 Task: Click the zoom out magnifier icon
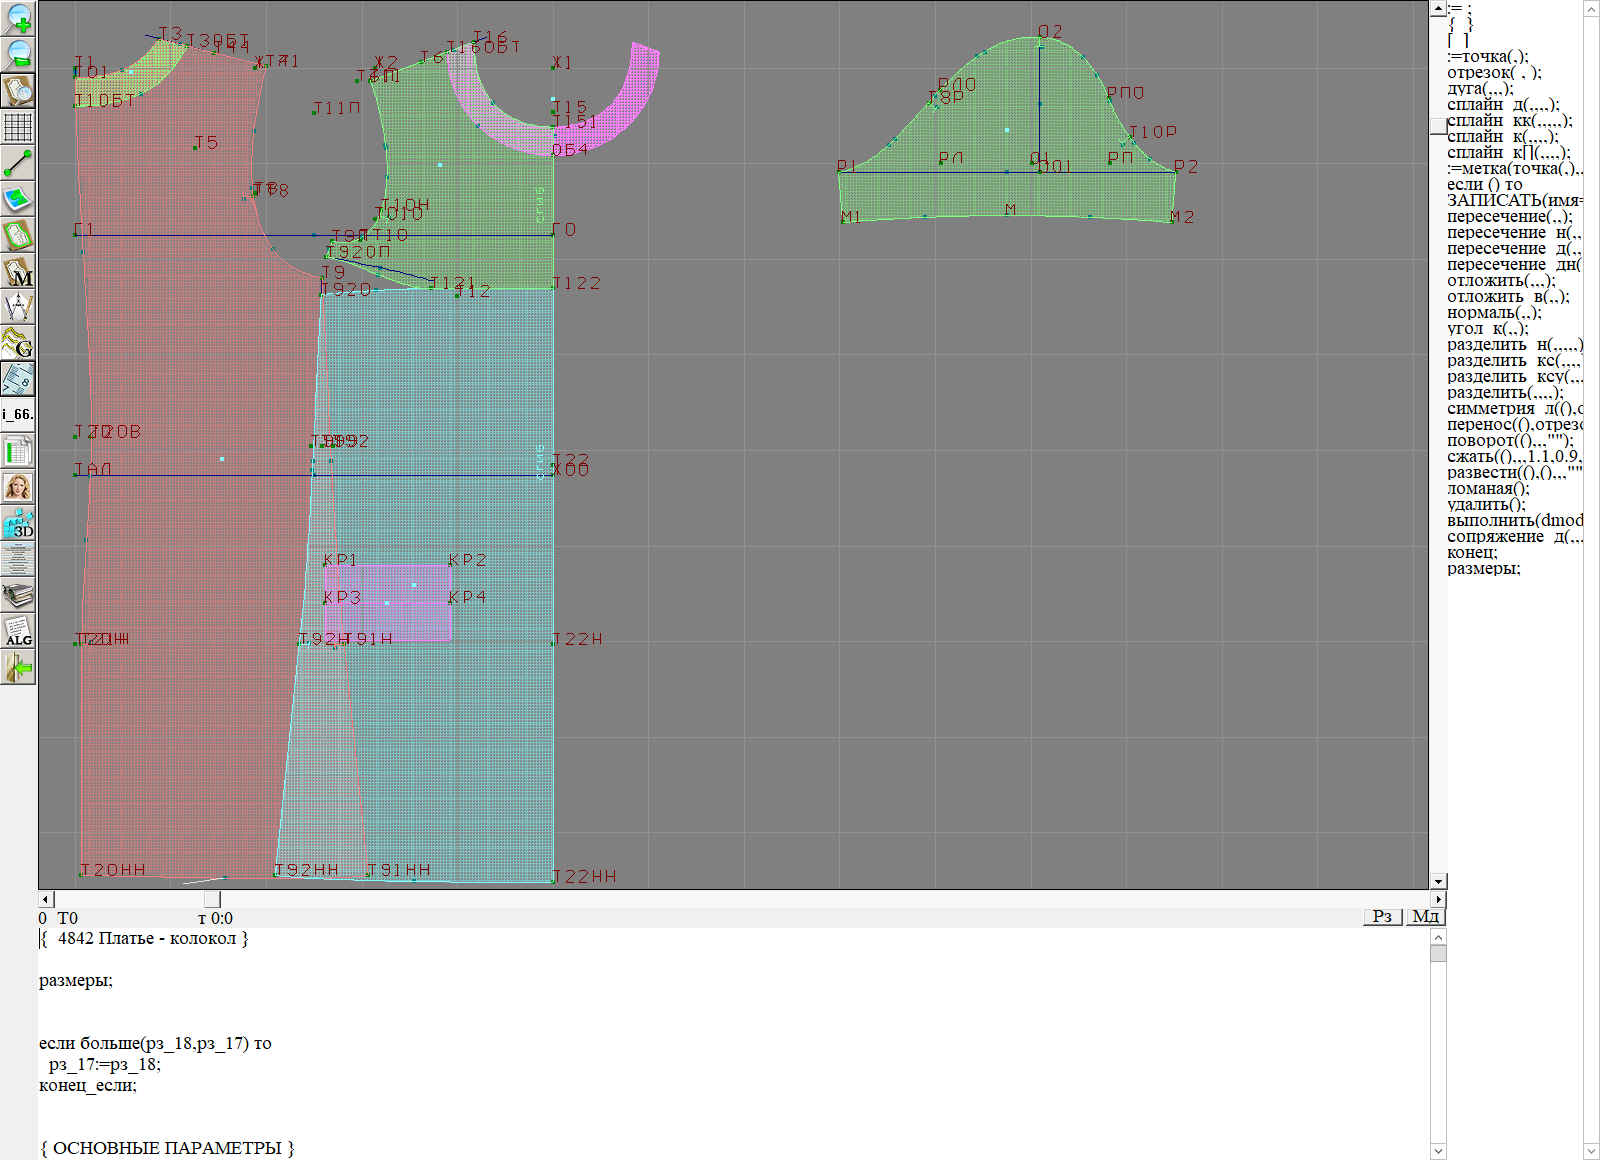pos(19,54)
